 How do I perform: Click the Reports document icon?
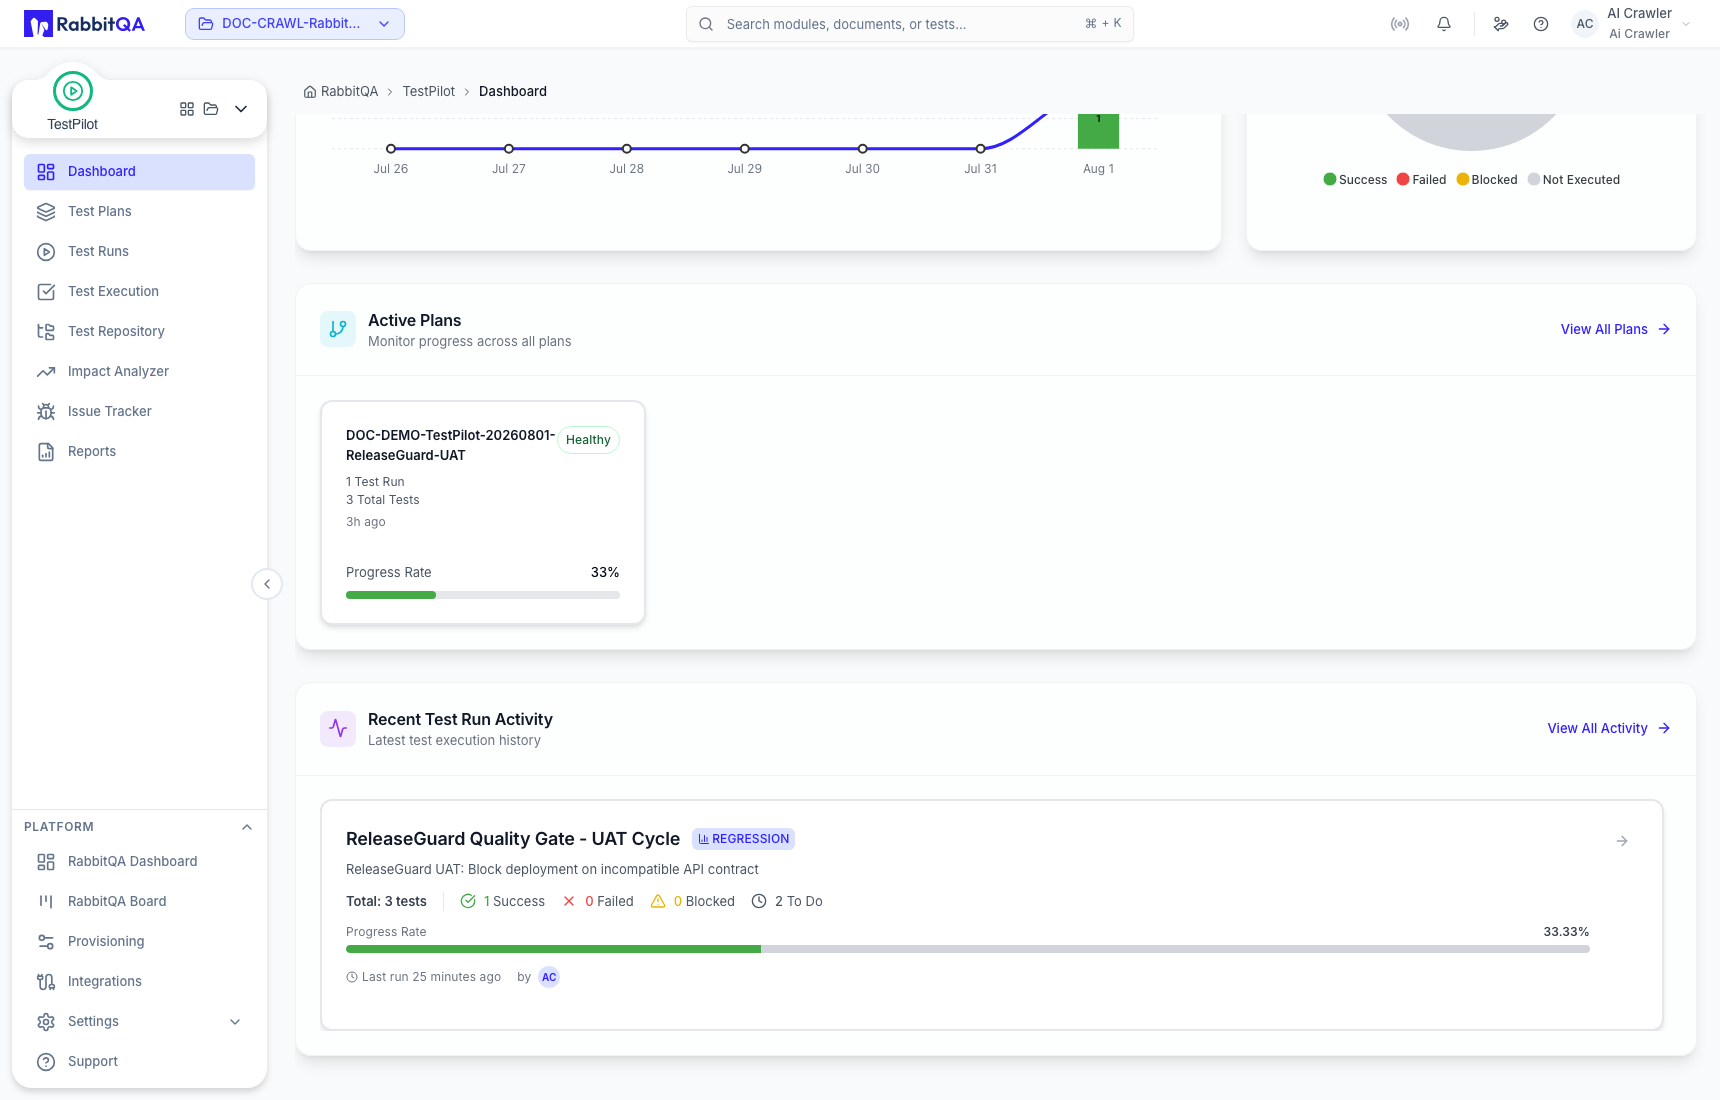(x=46, y=451)
